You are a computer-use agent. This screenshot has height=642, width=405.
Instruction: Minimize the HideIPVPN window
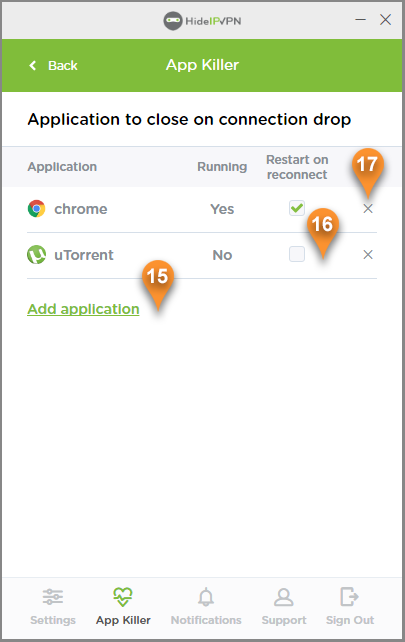point(360,20)
